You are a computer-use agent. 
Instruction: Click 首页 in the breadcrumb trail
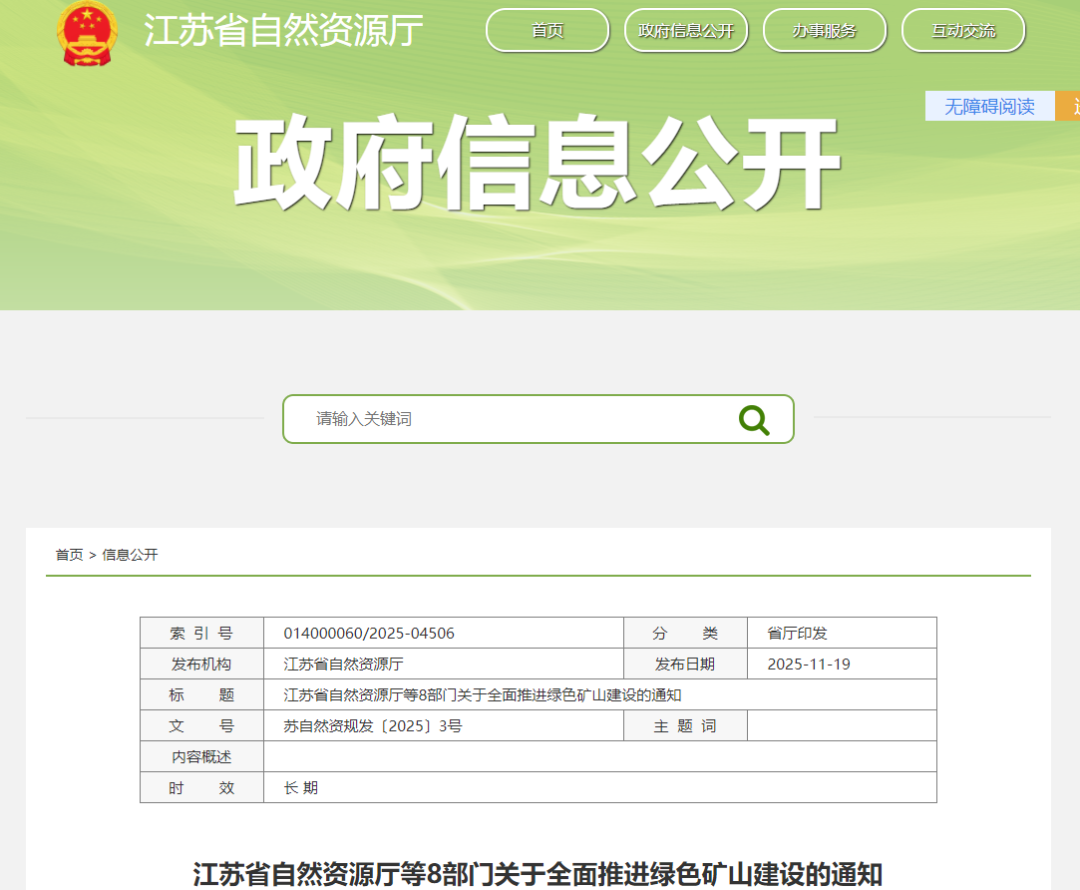click(x=69, y=555)
